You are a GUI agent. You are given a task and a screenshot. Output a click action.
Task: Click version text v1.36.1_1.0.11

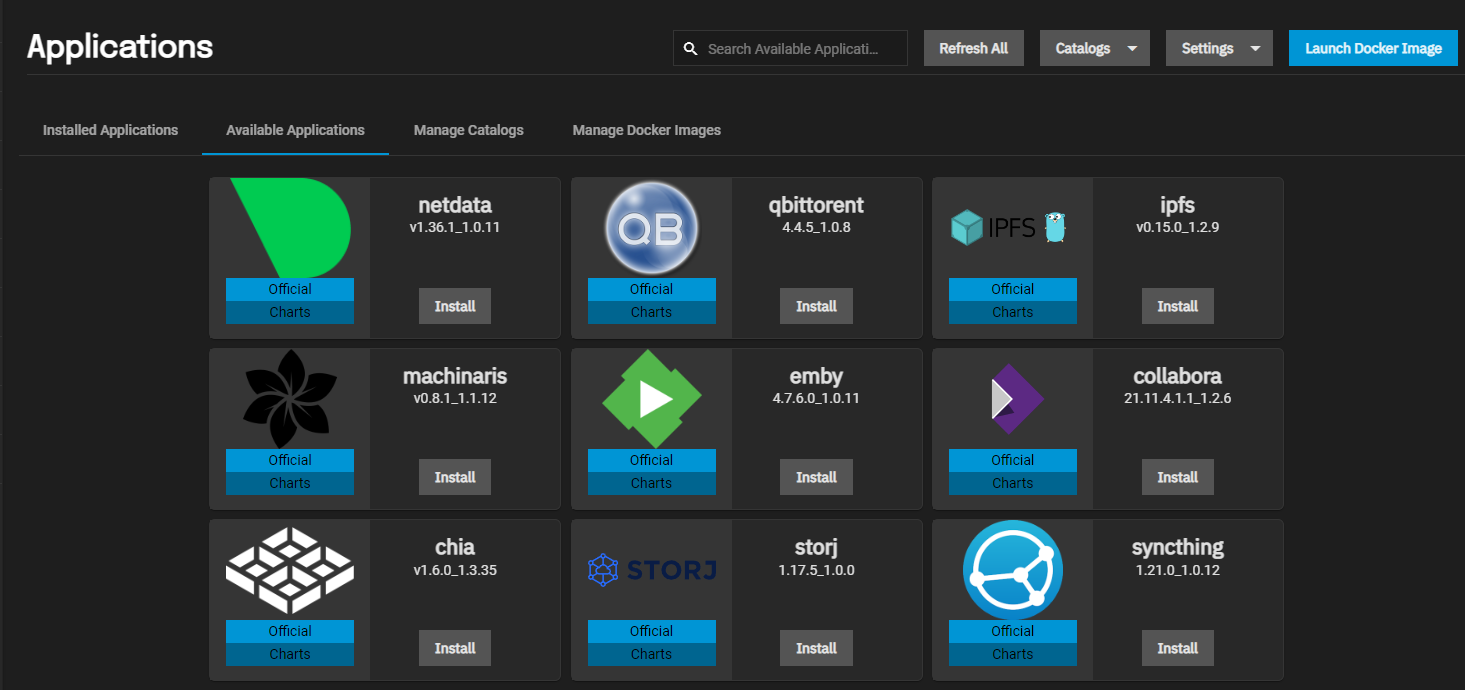click(455, 227)
